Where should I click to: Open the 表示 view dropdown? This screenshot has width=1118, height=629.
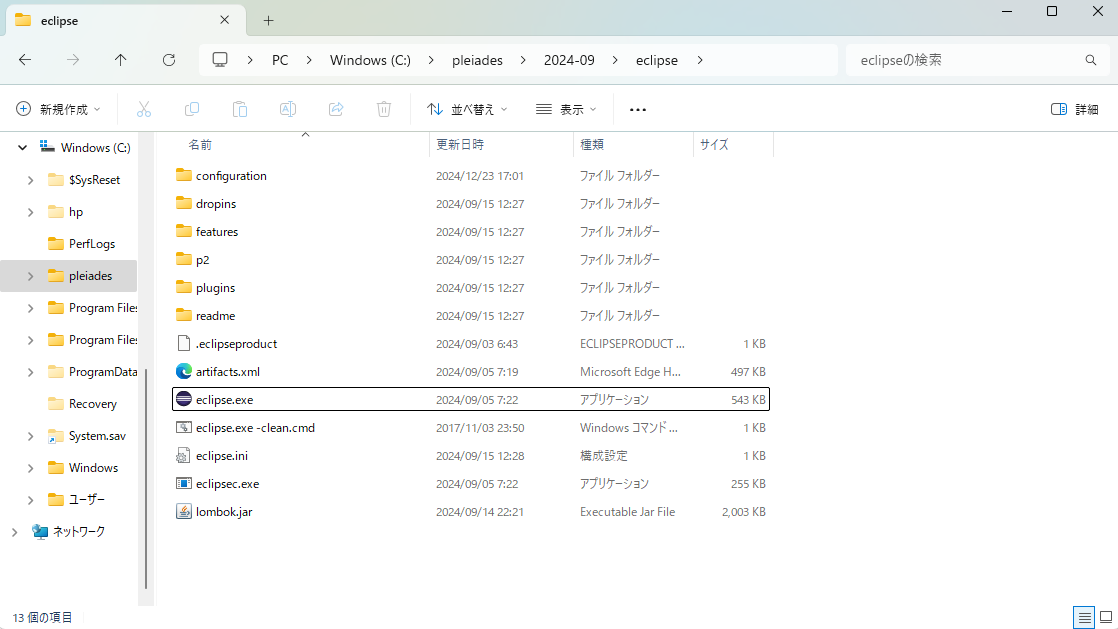(566, 109)
